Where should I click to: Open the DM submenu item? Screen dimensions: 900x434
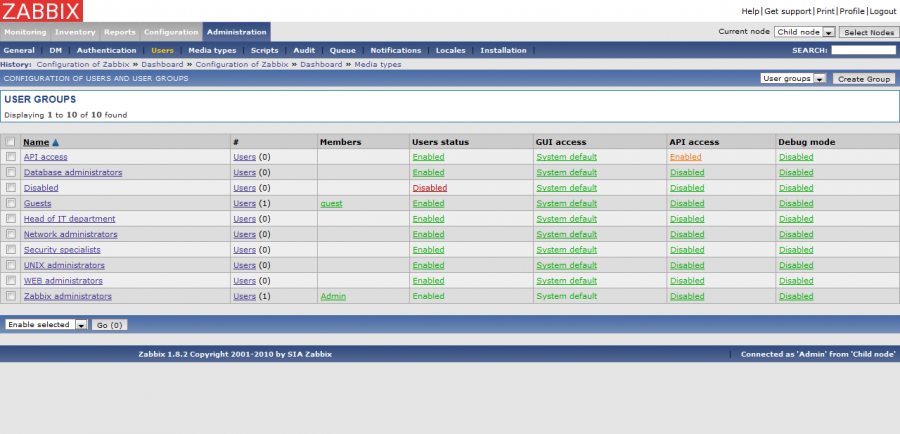[x=56, y=51]
